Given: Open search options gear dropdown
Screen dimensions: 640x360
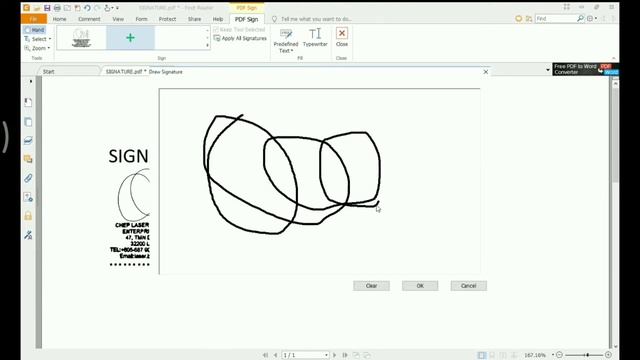Looking at the screenshot, I should [592, 19].
